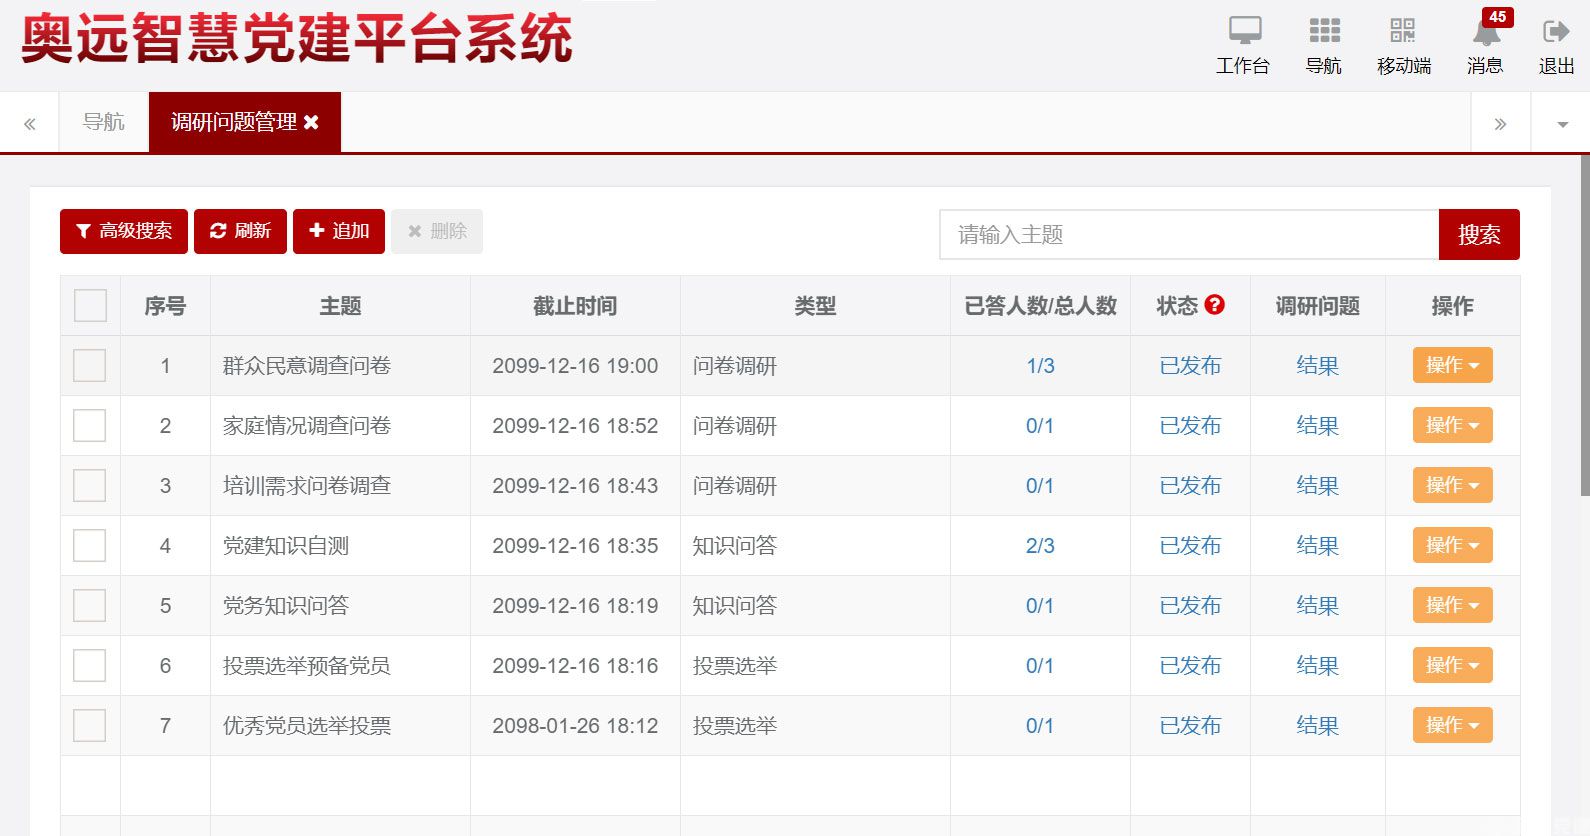Select the 党建知识自测 topic cell
This screenshot has width=1590, height=836.
pyautogui.click(x=340, y=545)
